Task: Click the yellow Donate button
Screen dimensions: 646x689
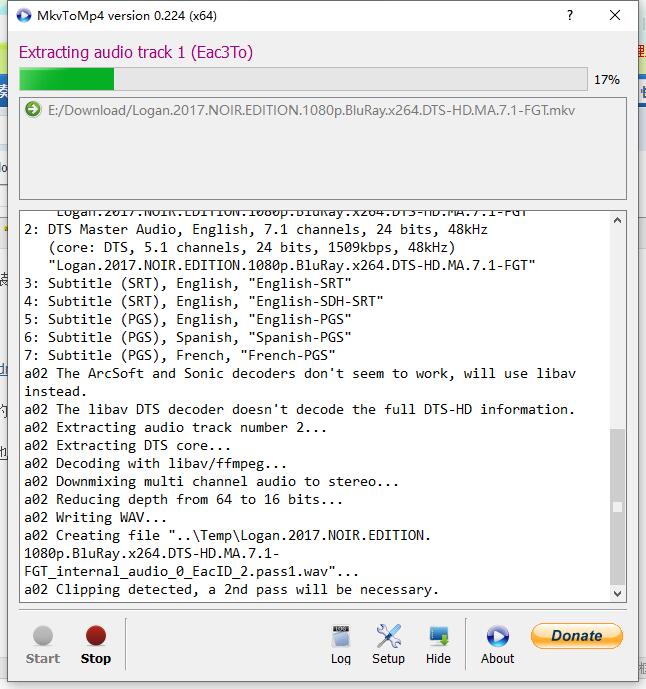Action: tap(577, 635)
